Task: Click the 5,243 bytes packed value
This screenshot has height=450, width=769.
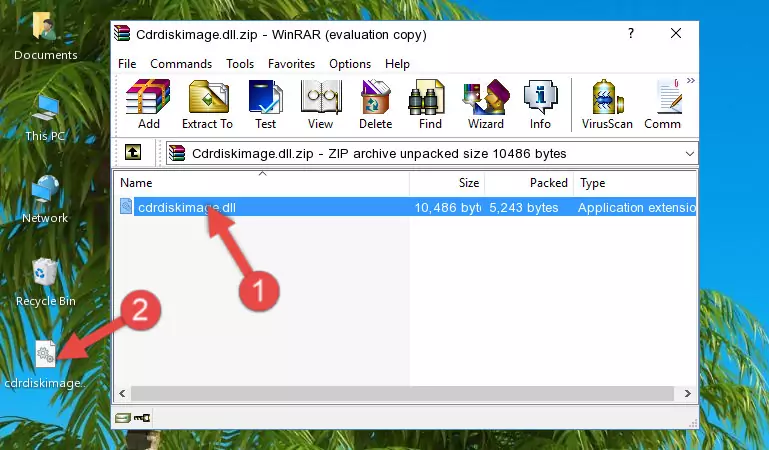Action: (x=523, y=208)
